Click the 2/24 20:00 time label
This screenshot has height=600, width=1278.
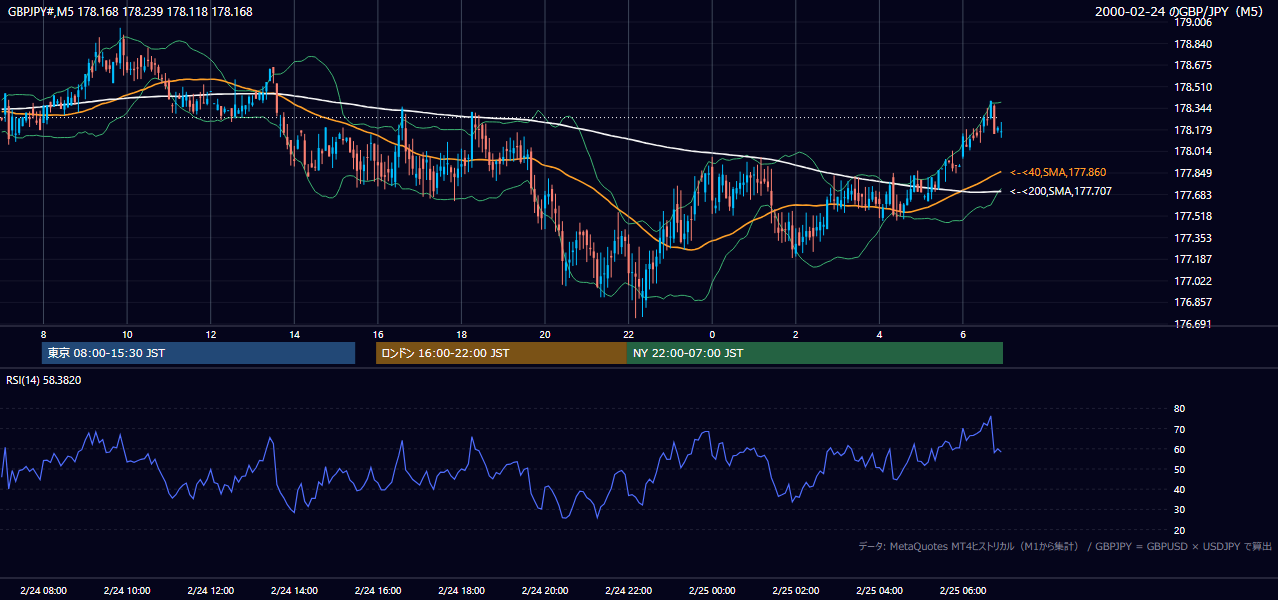point(545,590)
